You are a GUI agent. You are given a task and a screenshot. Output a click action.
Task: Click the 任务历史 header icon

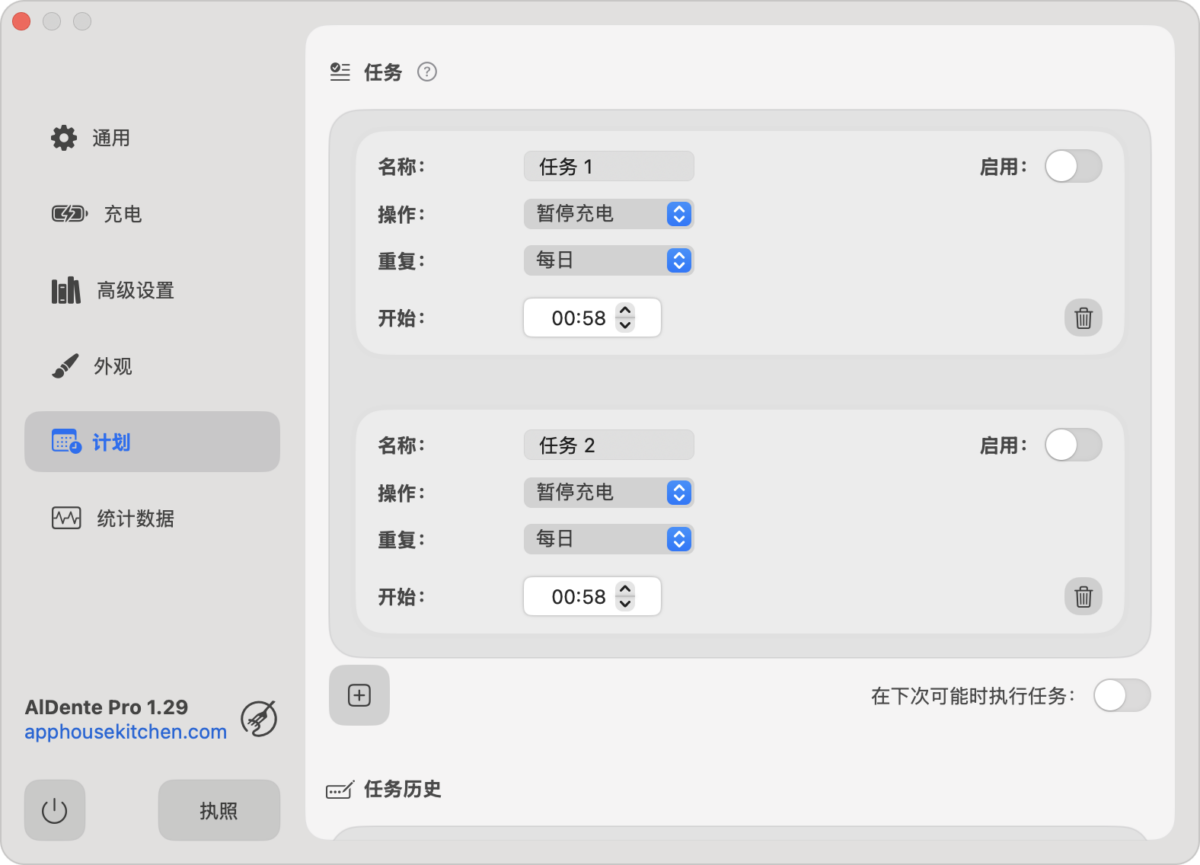[340, 790]
